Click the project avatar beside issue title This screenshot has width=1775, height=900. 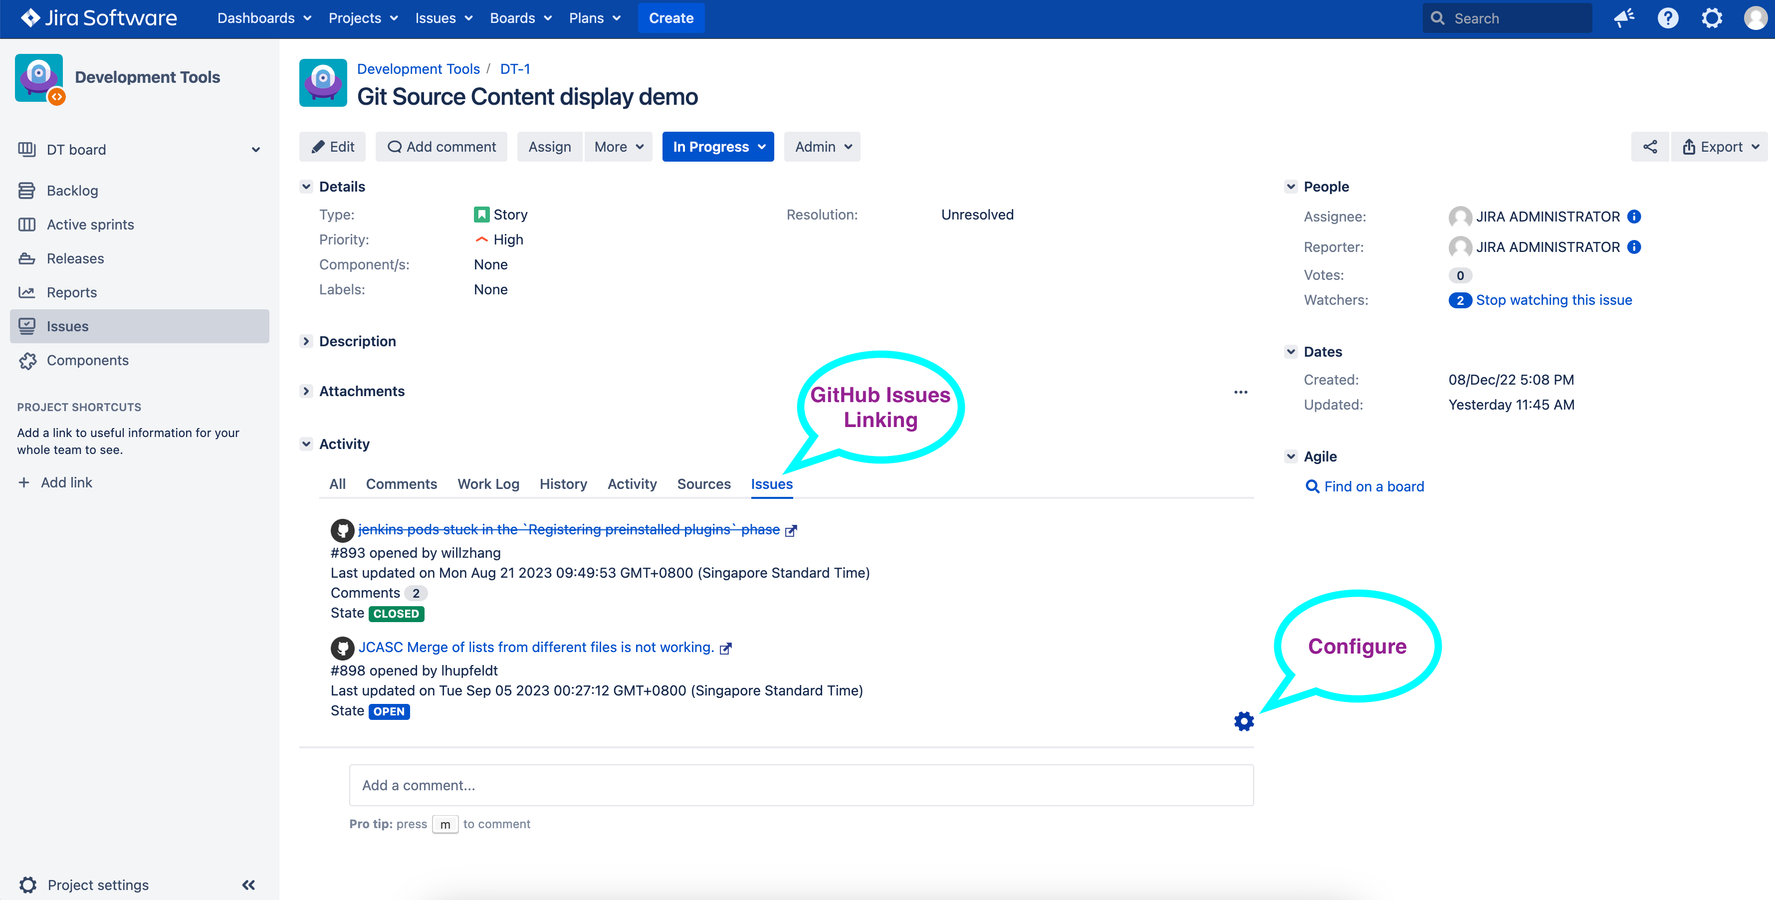click(x=323, y=83)
